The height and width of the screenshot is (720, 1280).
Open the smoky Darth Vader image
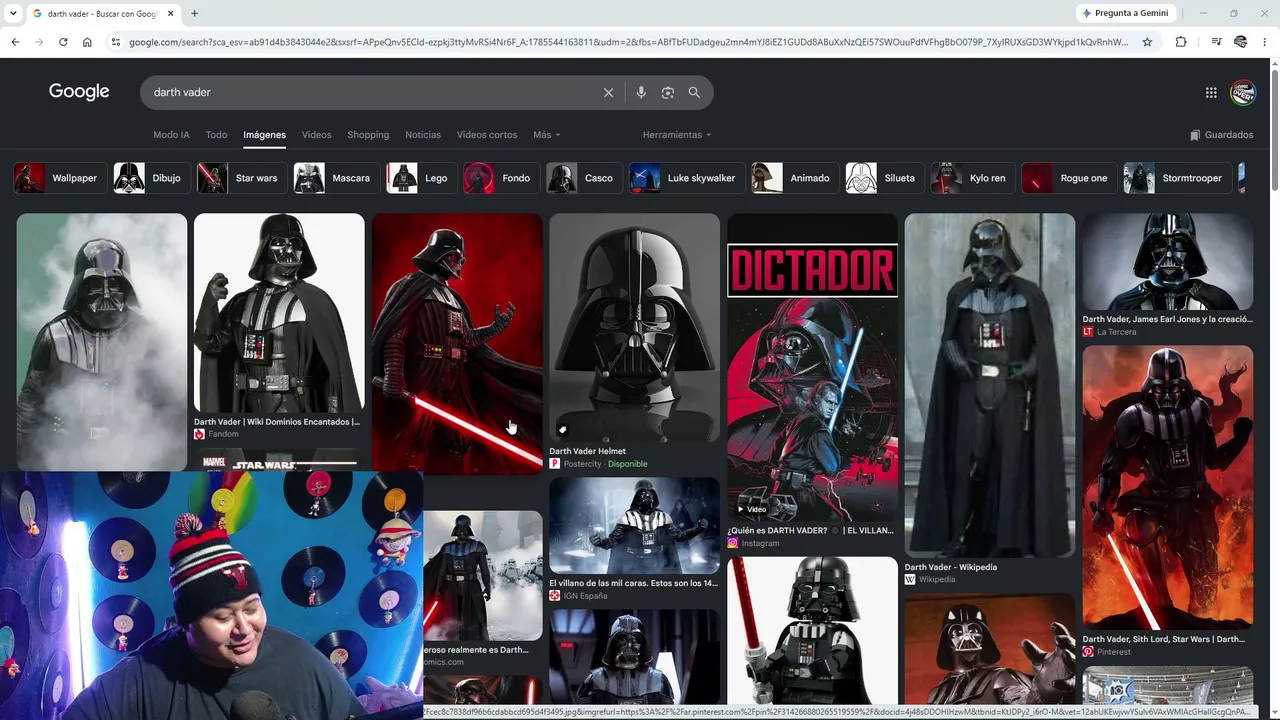pos(101,340)
